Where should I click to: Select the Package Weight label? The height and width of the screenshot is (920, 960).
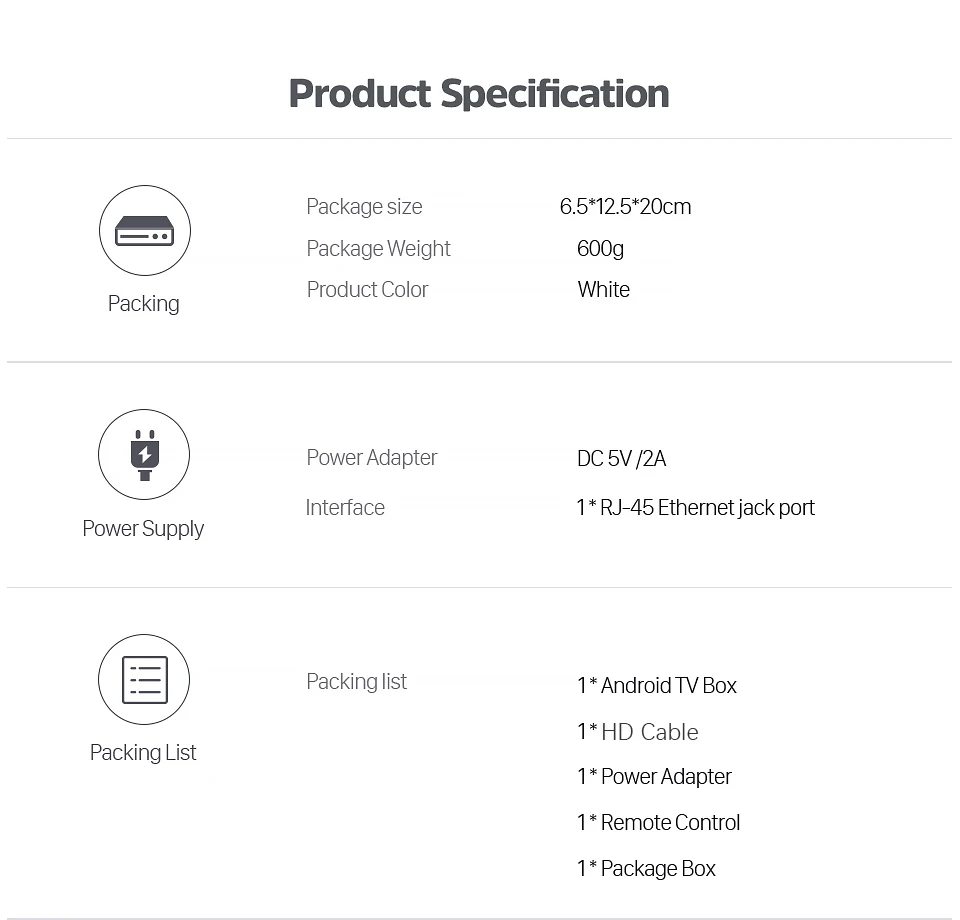pyautogui.click(x=378, y=249)
